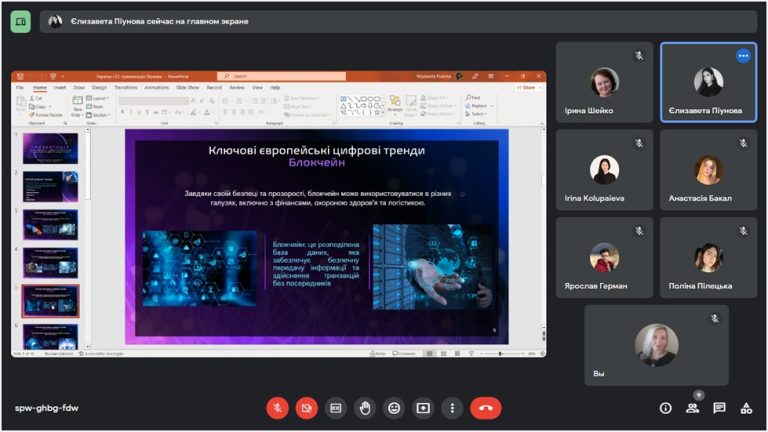Click the Copy button in Clipboard group
768x432 pixels.
tap(38, 107)
